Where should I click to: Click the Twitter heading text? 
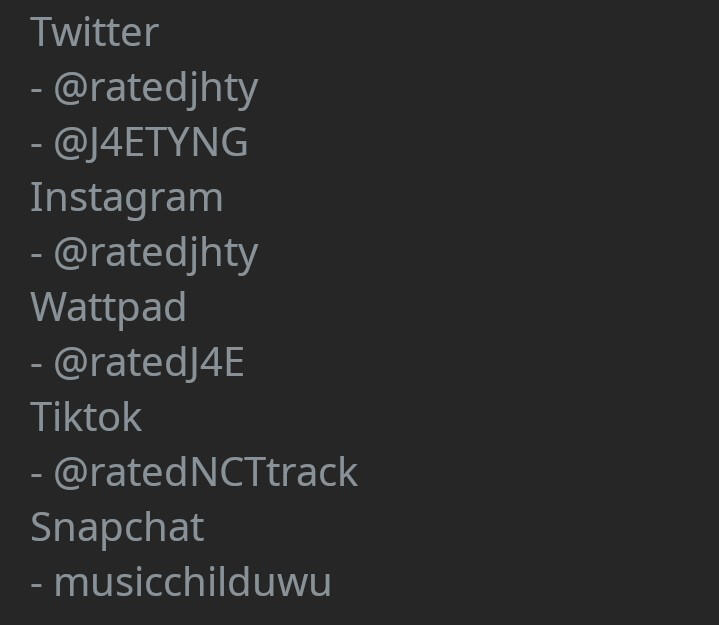[x=94, y=32]
